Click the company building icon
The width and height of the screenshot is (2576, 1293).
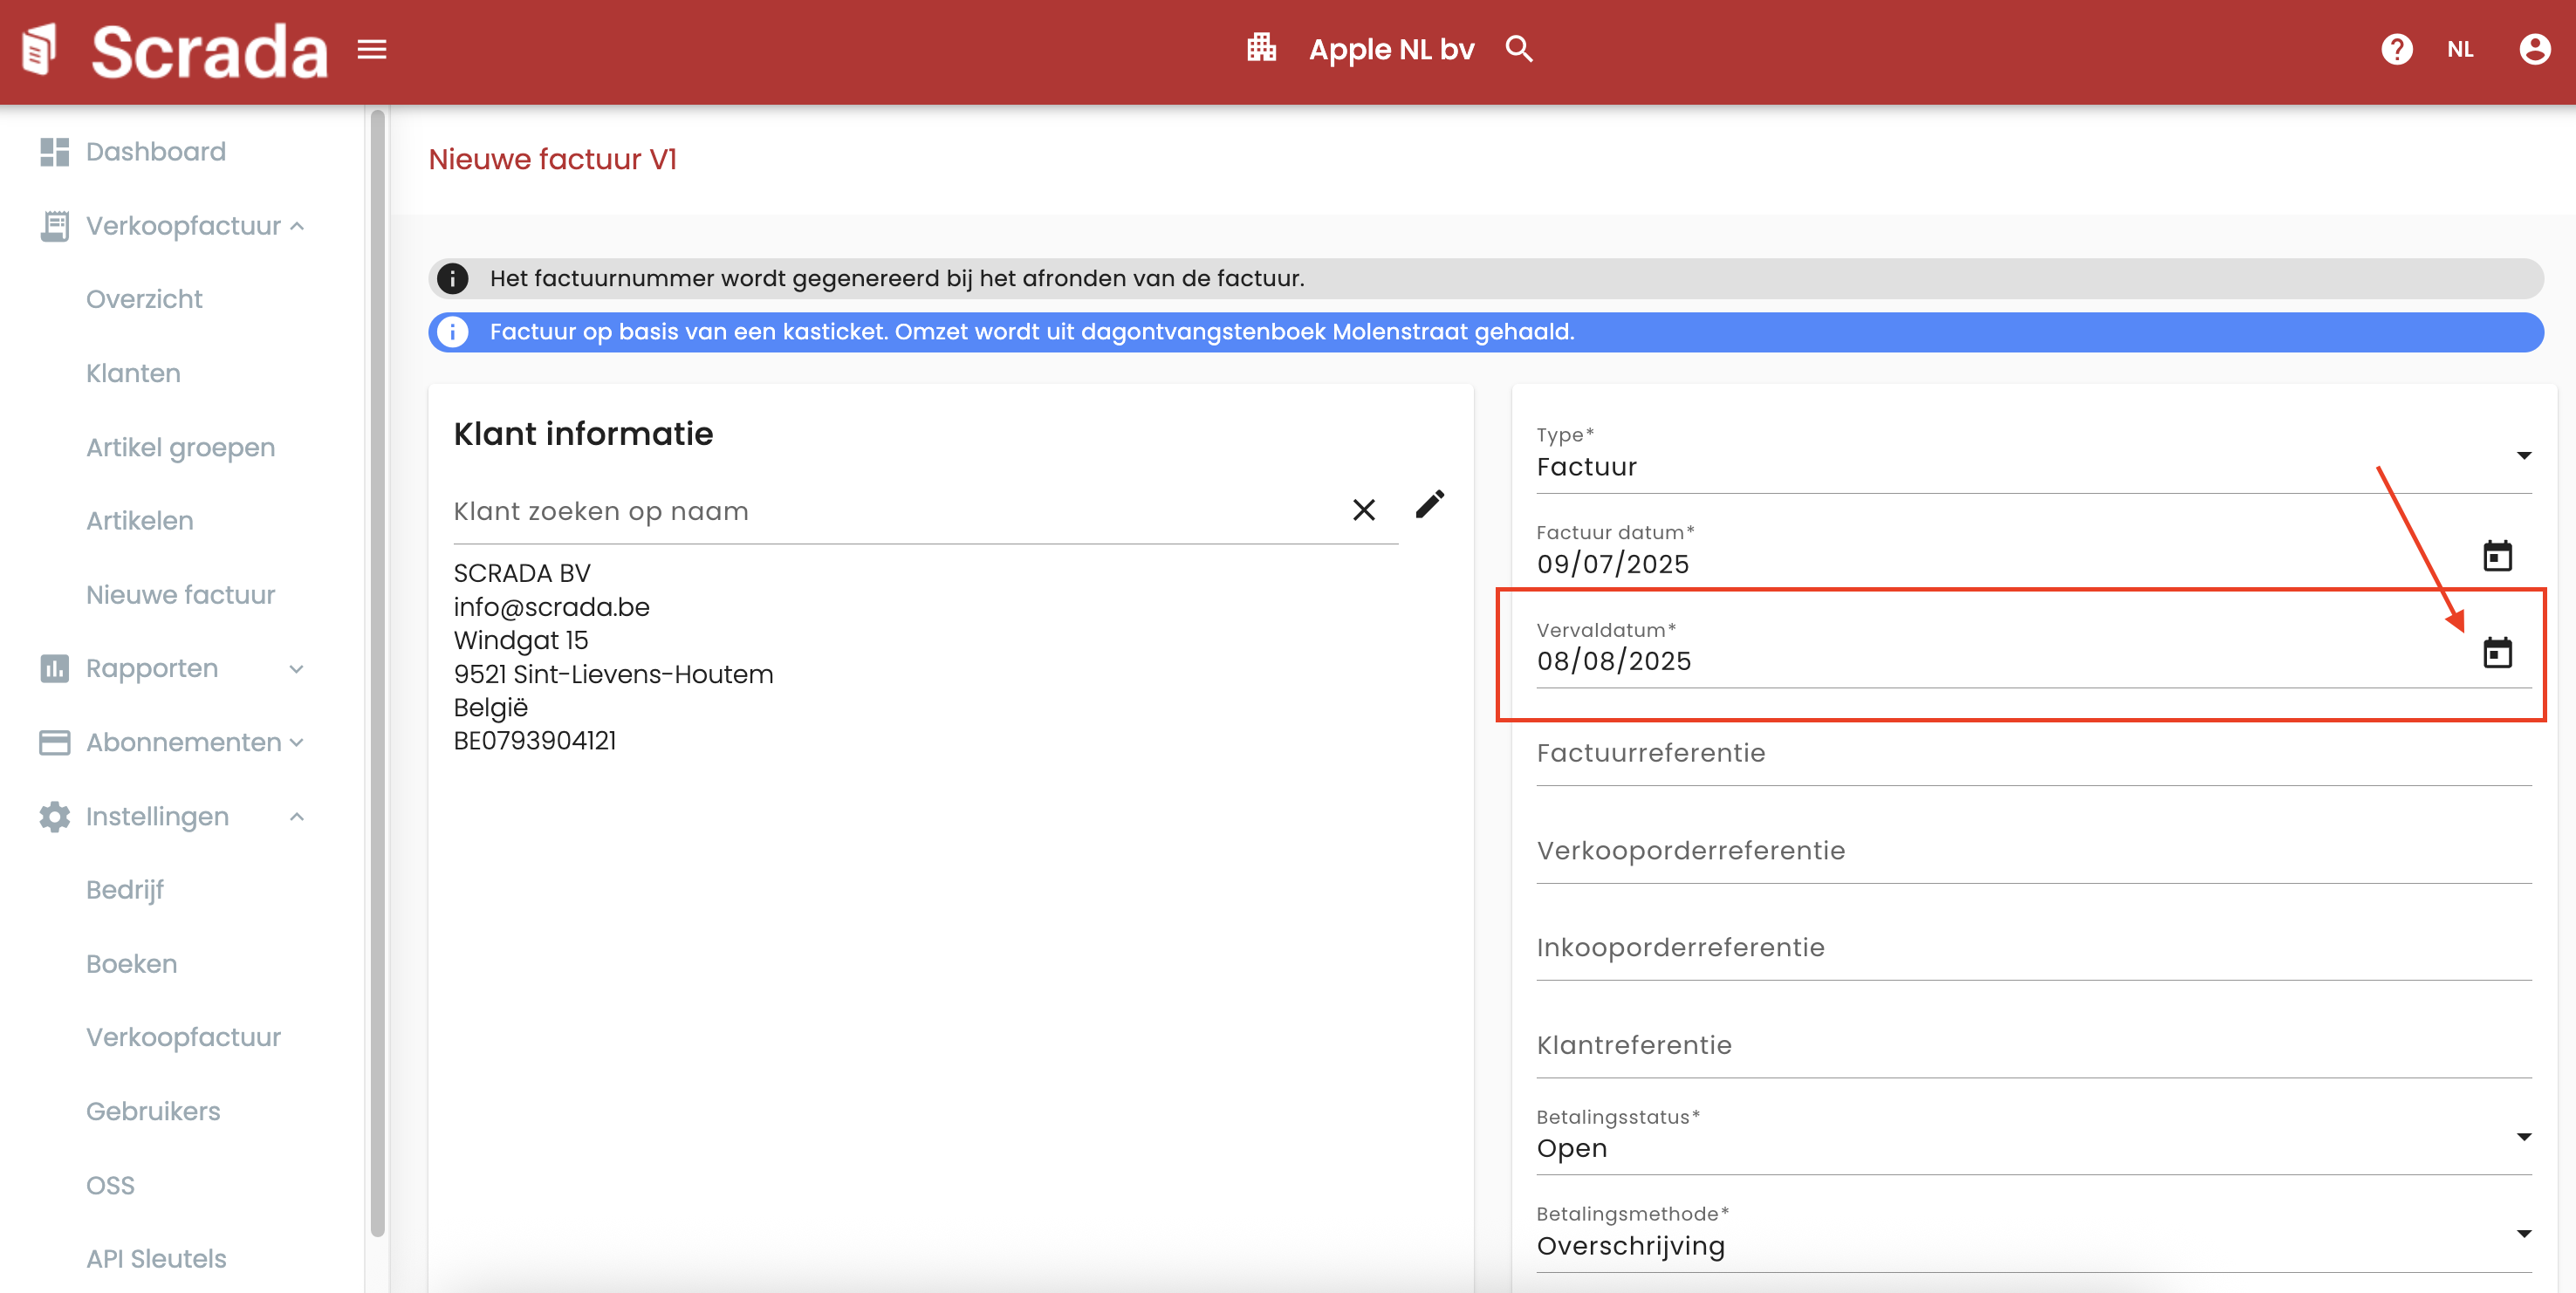click(1261, 48)
